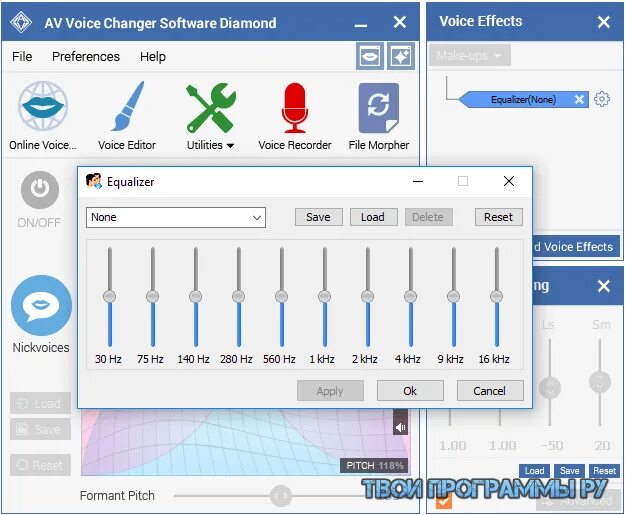
Task: Expand the Utilities dropdown arrow
Action: (x=230, y=145)
